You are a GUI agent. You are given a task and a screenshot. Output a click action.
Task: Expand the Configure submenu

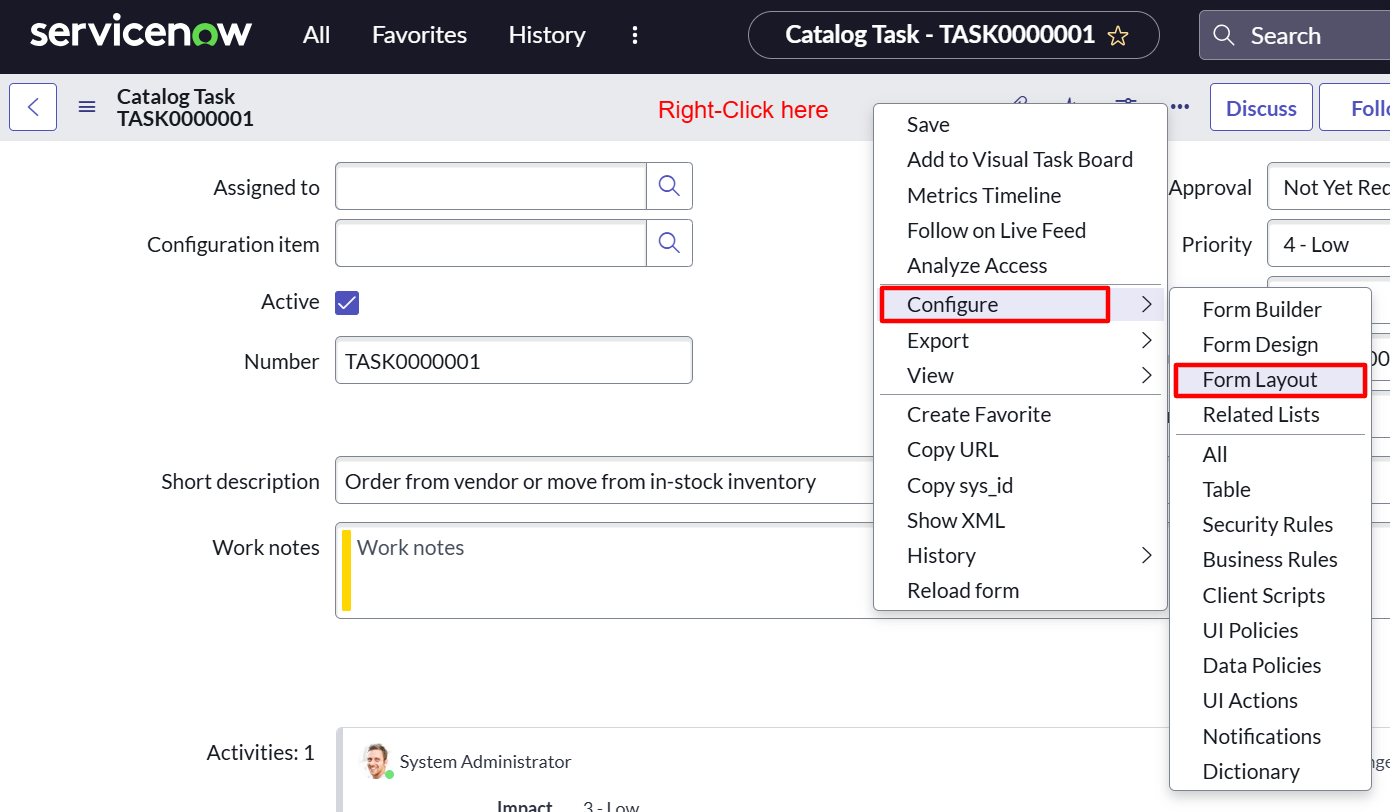tap(1020, 305)
